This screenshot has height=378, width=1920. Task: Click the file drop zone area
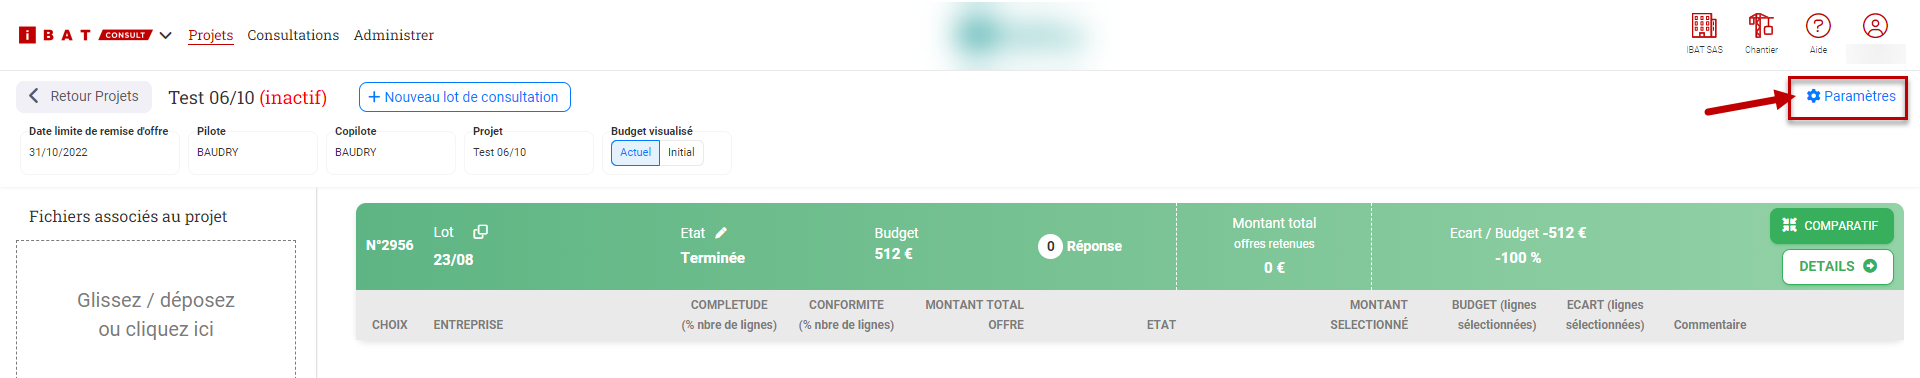click(x=156, y=309)
